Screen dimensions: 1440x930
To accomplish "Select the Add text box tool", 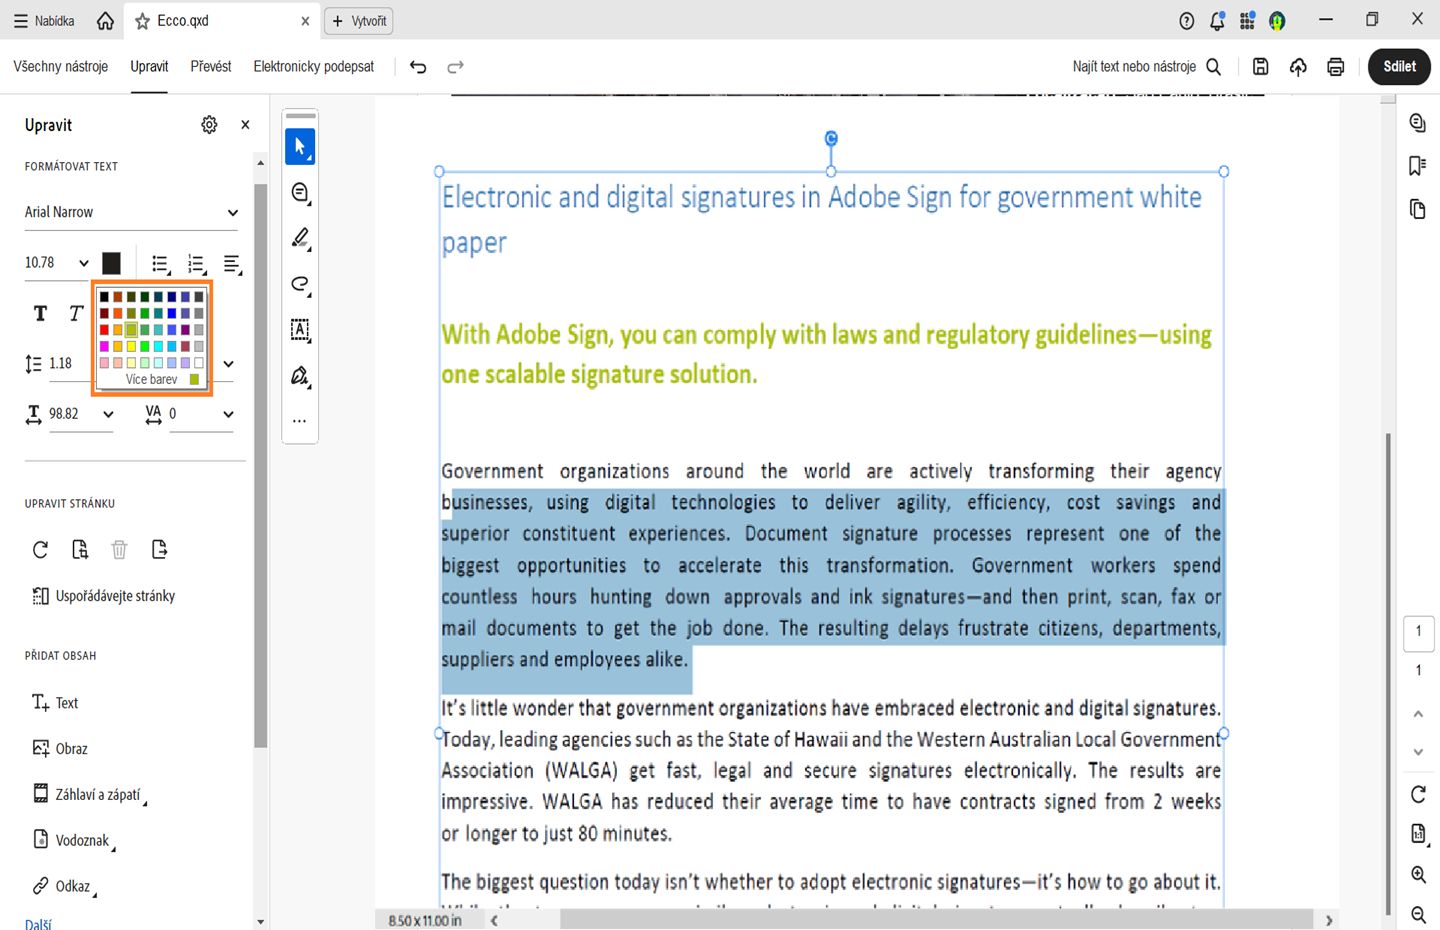I will click(x=299, y=330).
